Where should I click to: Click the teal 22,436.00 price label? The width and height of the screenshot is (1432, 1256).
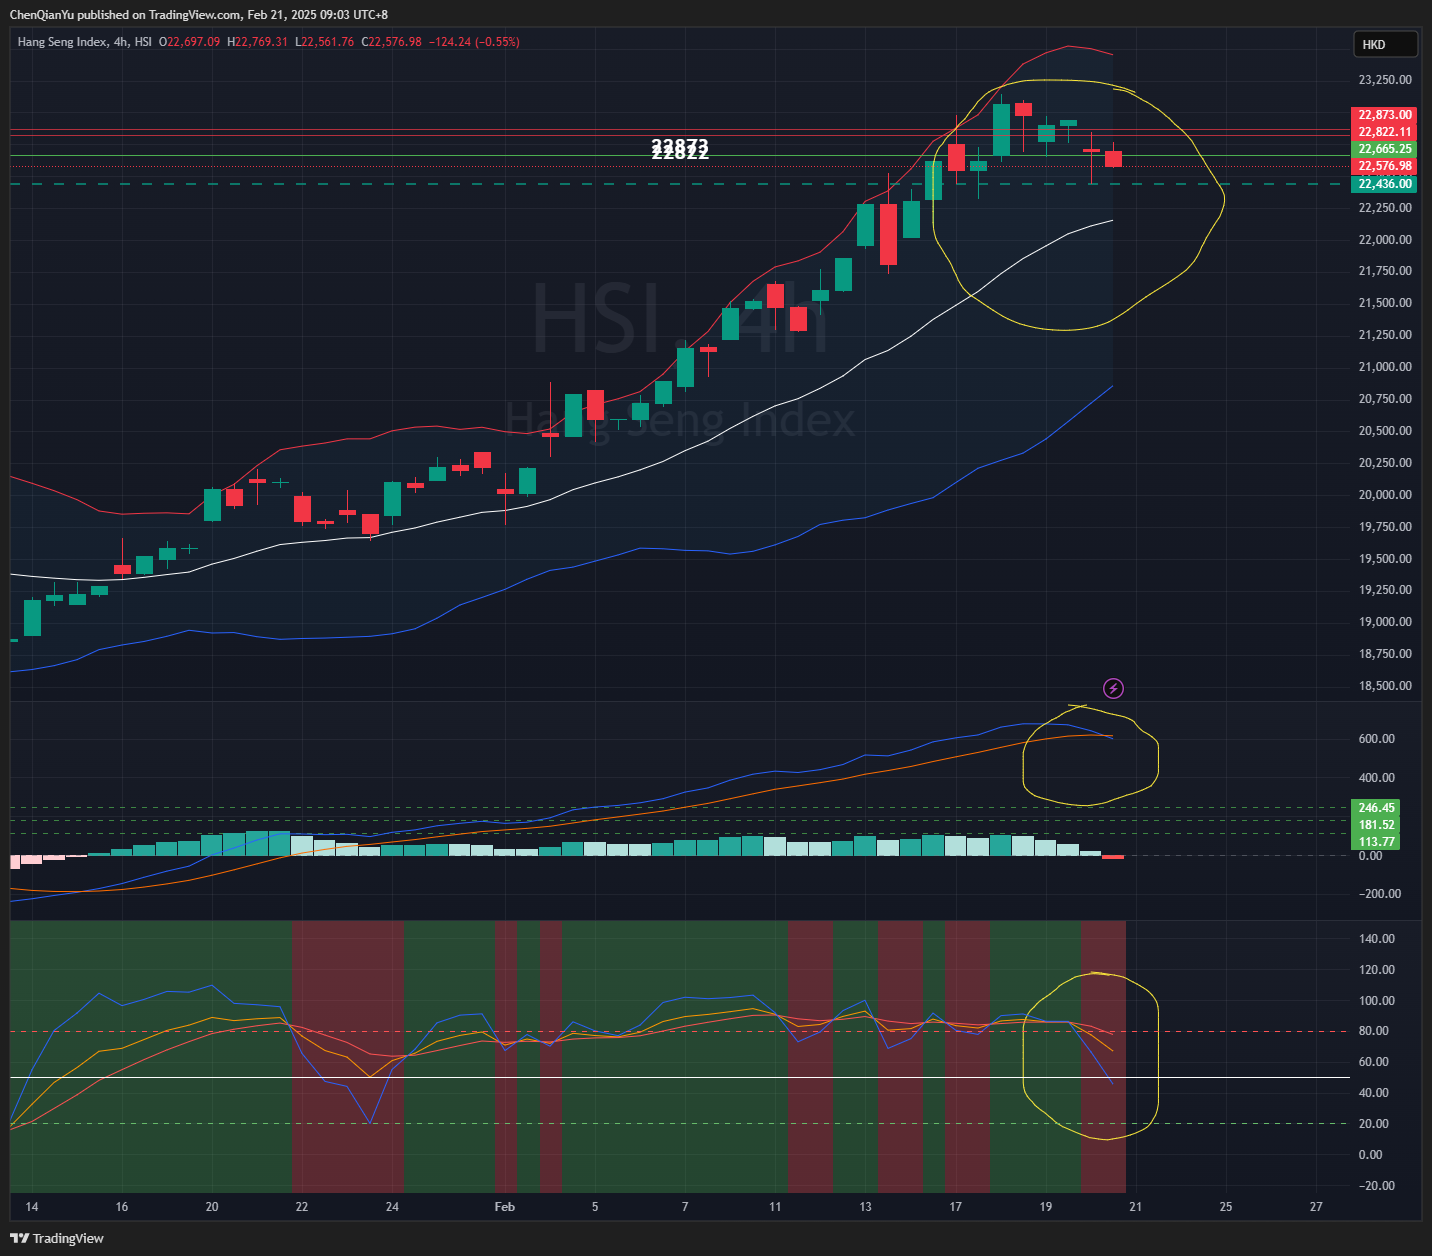click(1384, 184)
